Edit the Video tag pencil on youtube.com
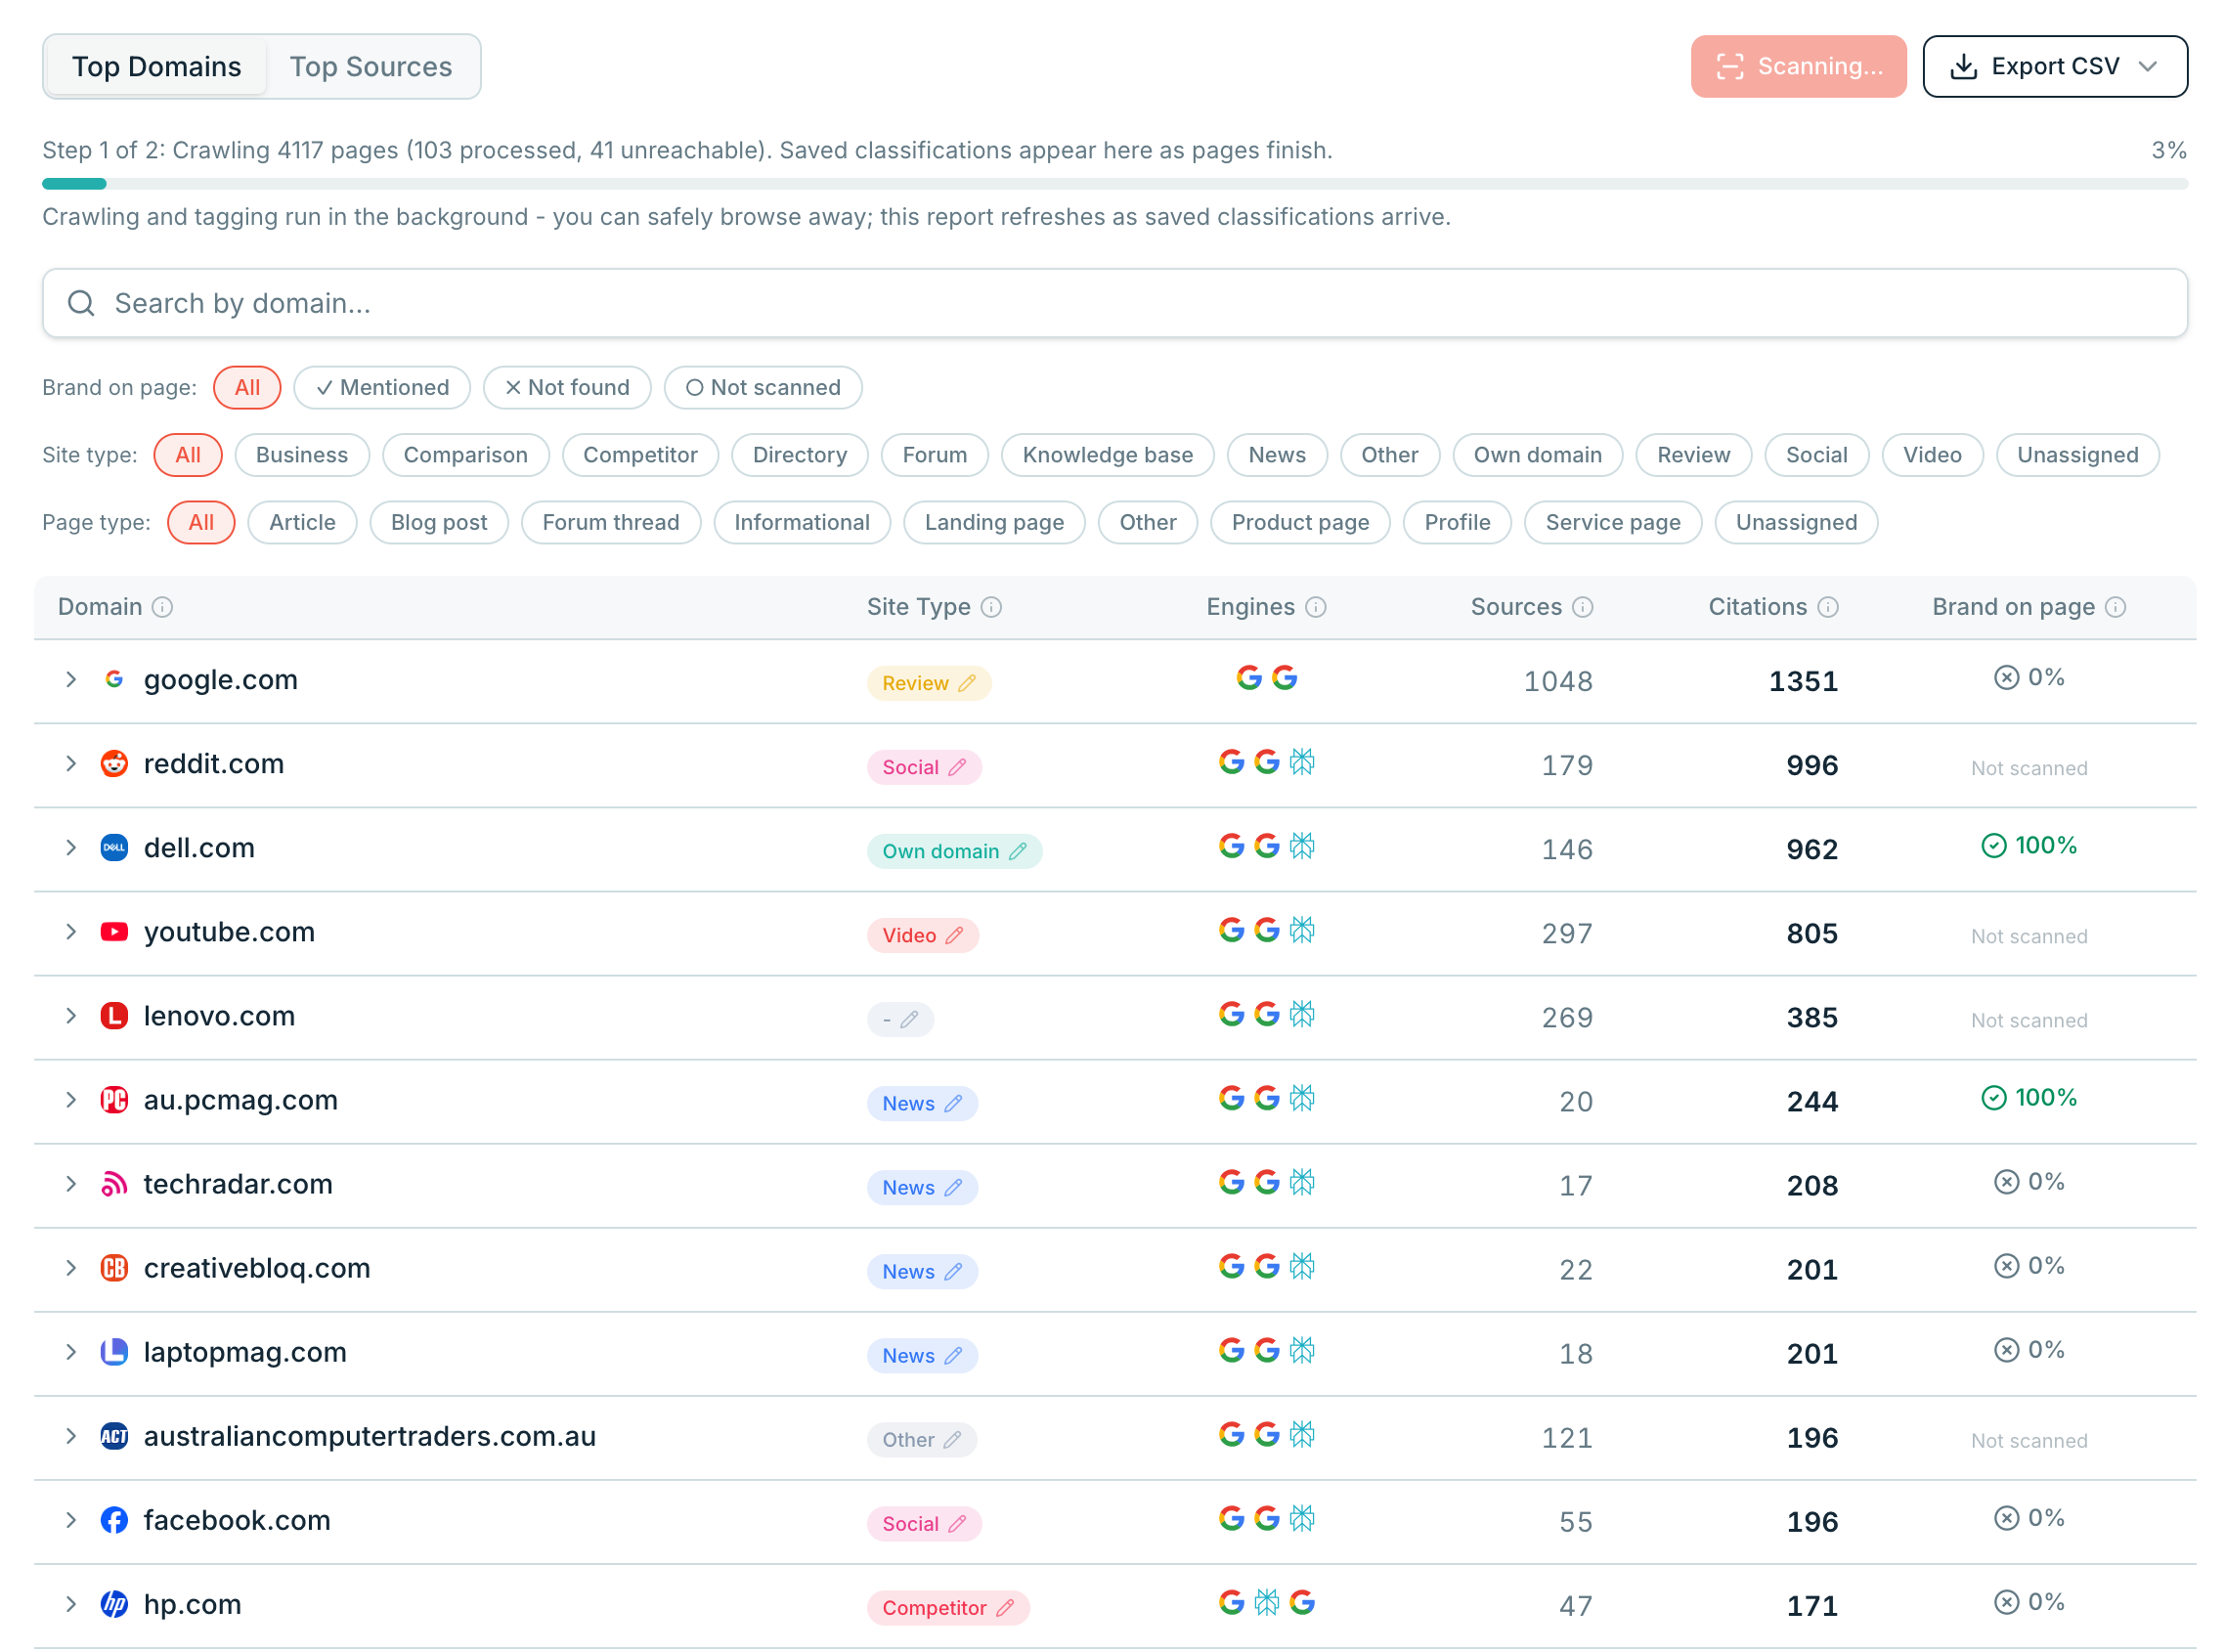The image size is (2225, 1652). 954,935
